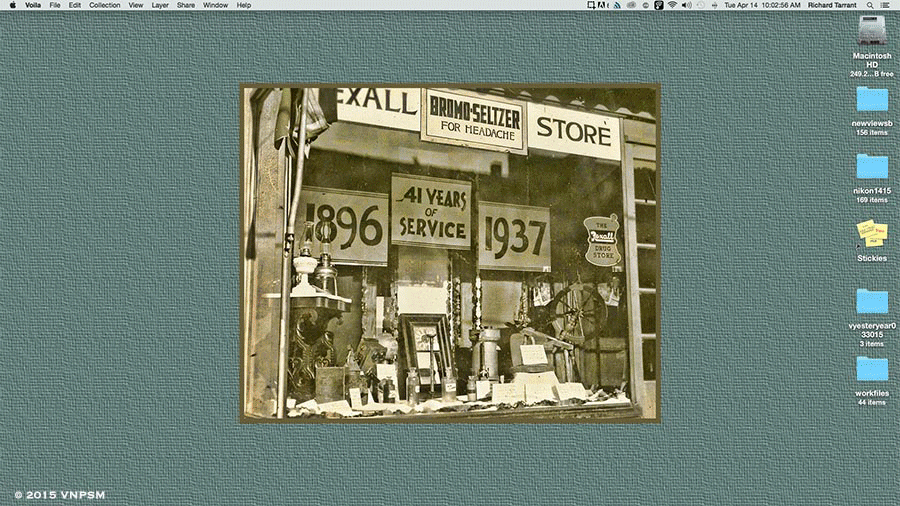Open the Notification Center list icon
The width and height of the screenshot is (900, 506).
tap(886, 5)
